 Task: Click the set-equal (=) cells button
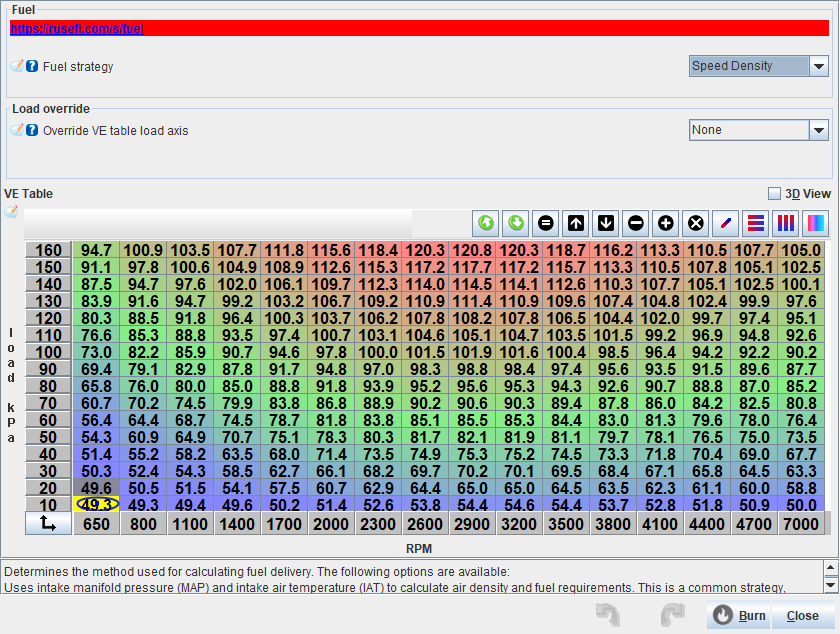tap(546, 222)
